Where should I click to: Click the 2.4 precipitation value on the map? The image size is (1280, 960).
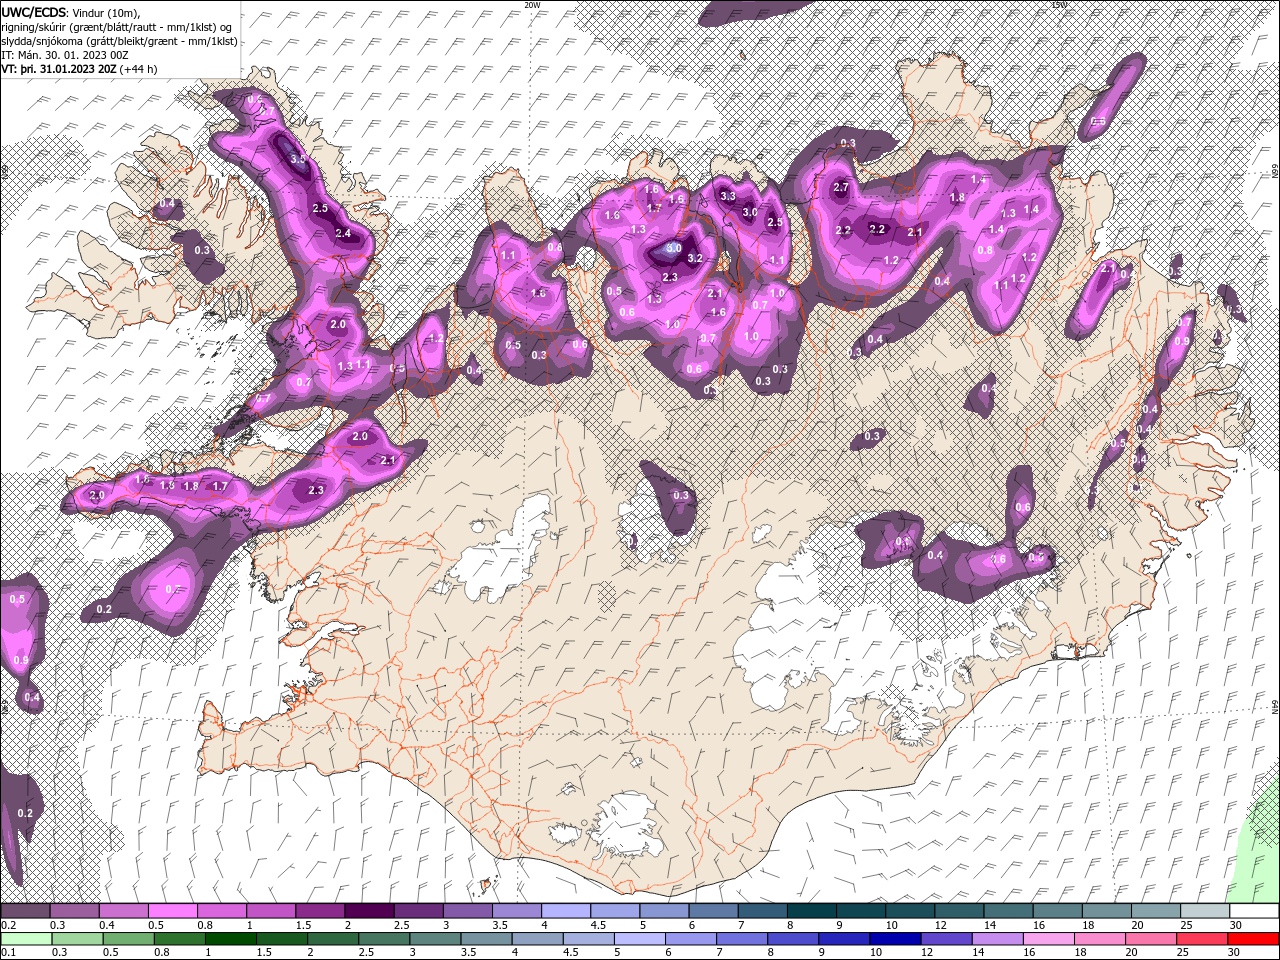tap(344, 233)
